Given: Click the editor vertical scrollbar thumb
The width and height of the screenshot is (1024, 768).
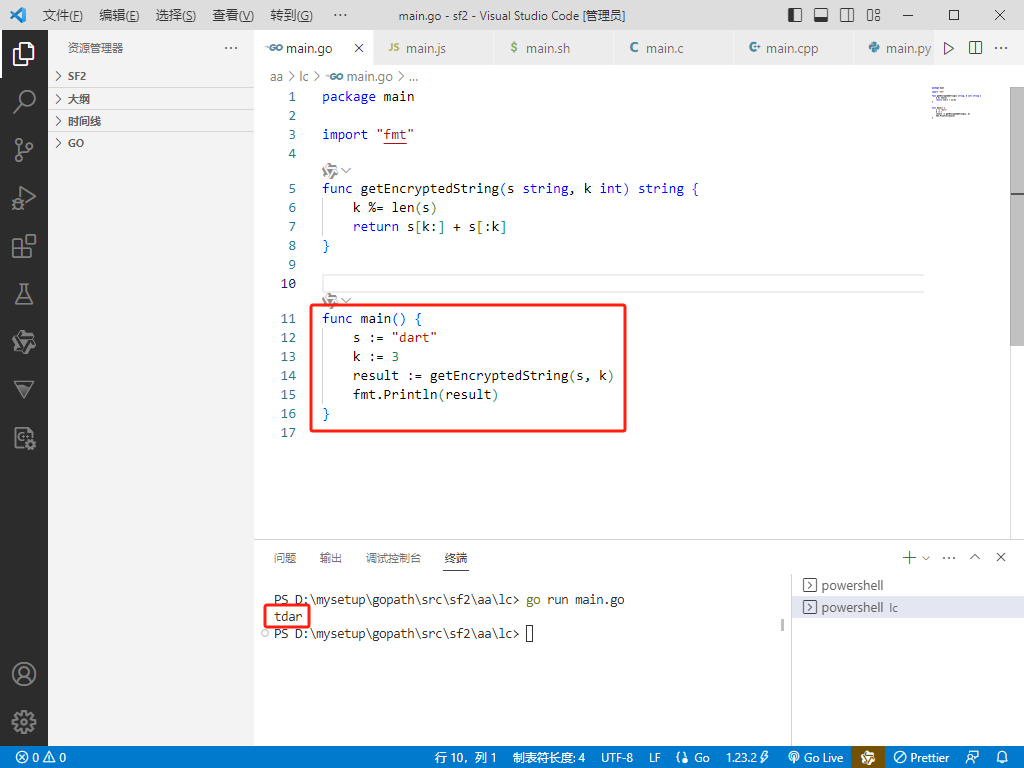Looking at the screenshot, I should (1017, 216).
